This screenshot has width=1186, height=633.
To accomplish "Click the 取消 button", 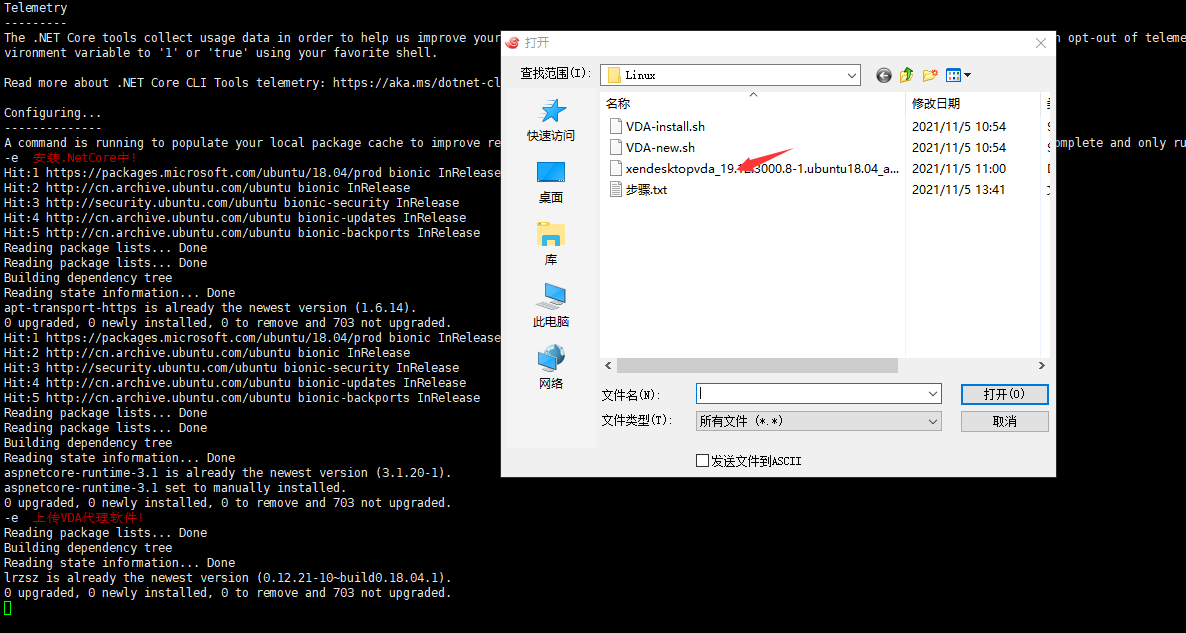I will pyautogui.click(x=1004, y=420).
